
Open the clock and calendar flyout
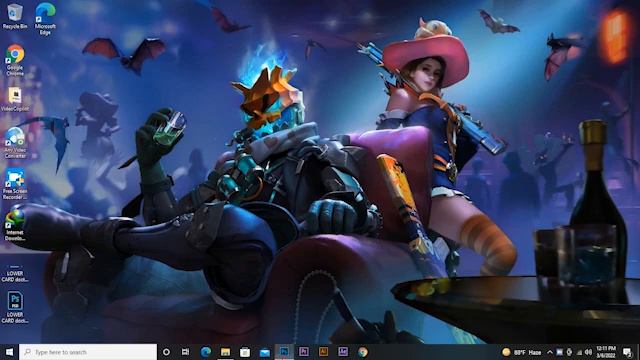606,352
